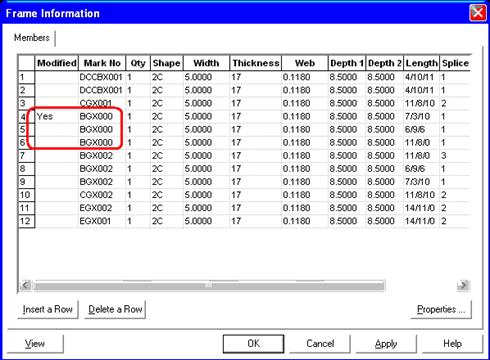
Task: Click length 11/8/10 in row 3
Action: pos(422,103)
